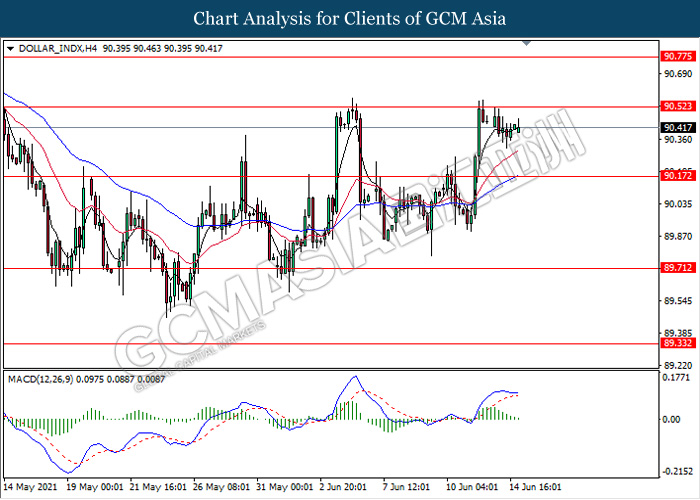Click the 10 Jun 04:01 time label
The height and width of the screenshot is (500, 700).
(471, 487)
